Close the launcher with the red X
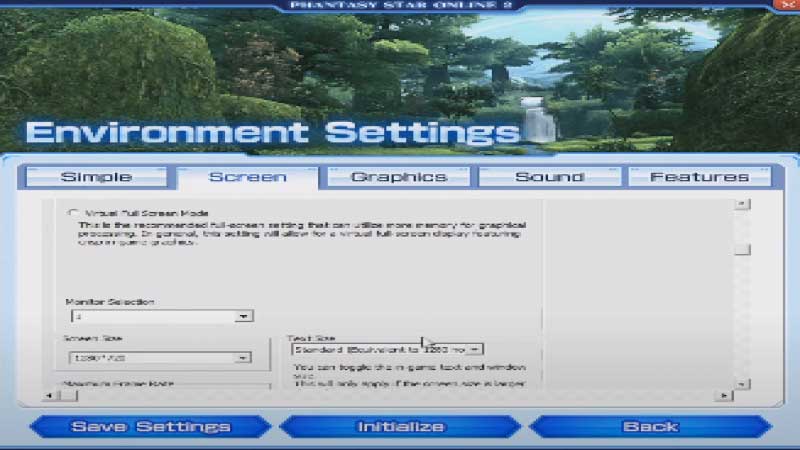The height and width of the screenshot is (450, 800). tap(788, 5)
